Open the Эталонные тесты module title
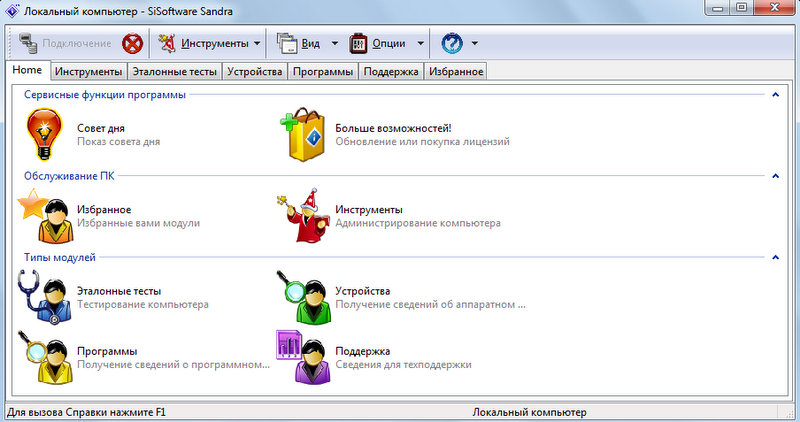 tap(119, 291)
